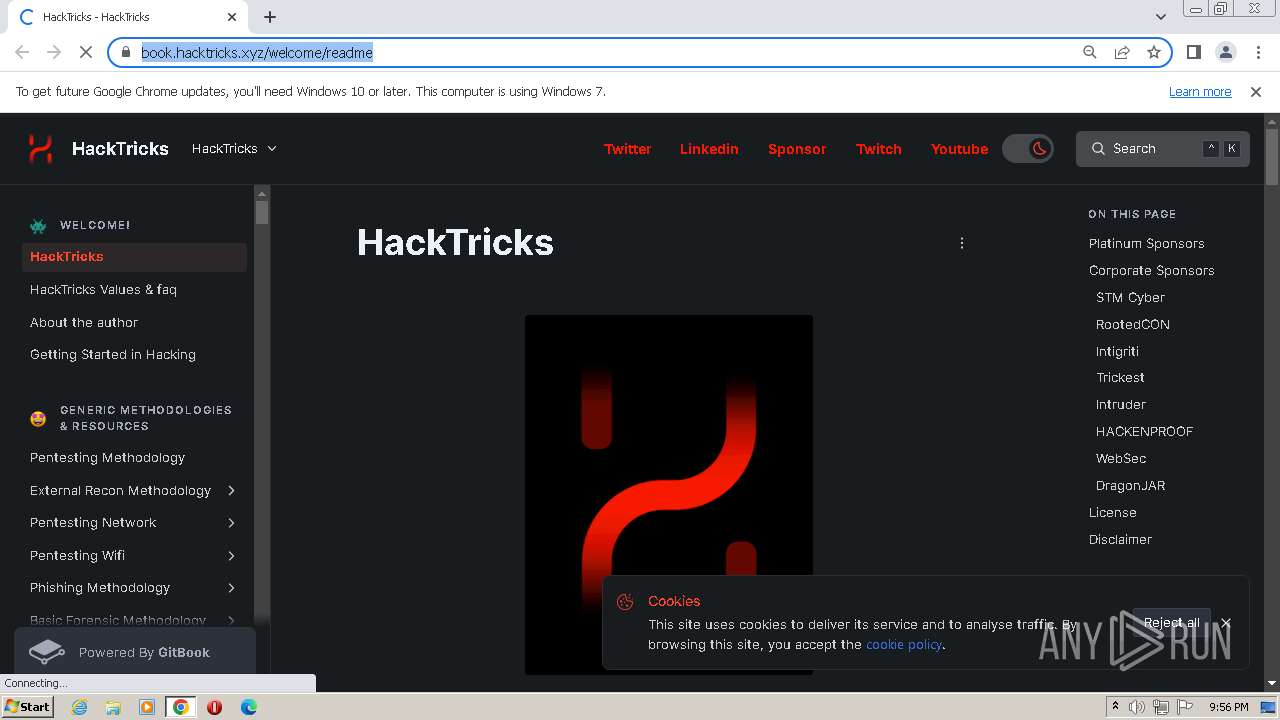The height and width of the screenshot is (720, 1280).
Task: Open the page three-dot options menu
Action: pyautogui.click(x=962, y=243)
